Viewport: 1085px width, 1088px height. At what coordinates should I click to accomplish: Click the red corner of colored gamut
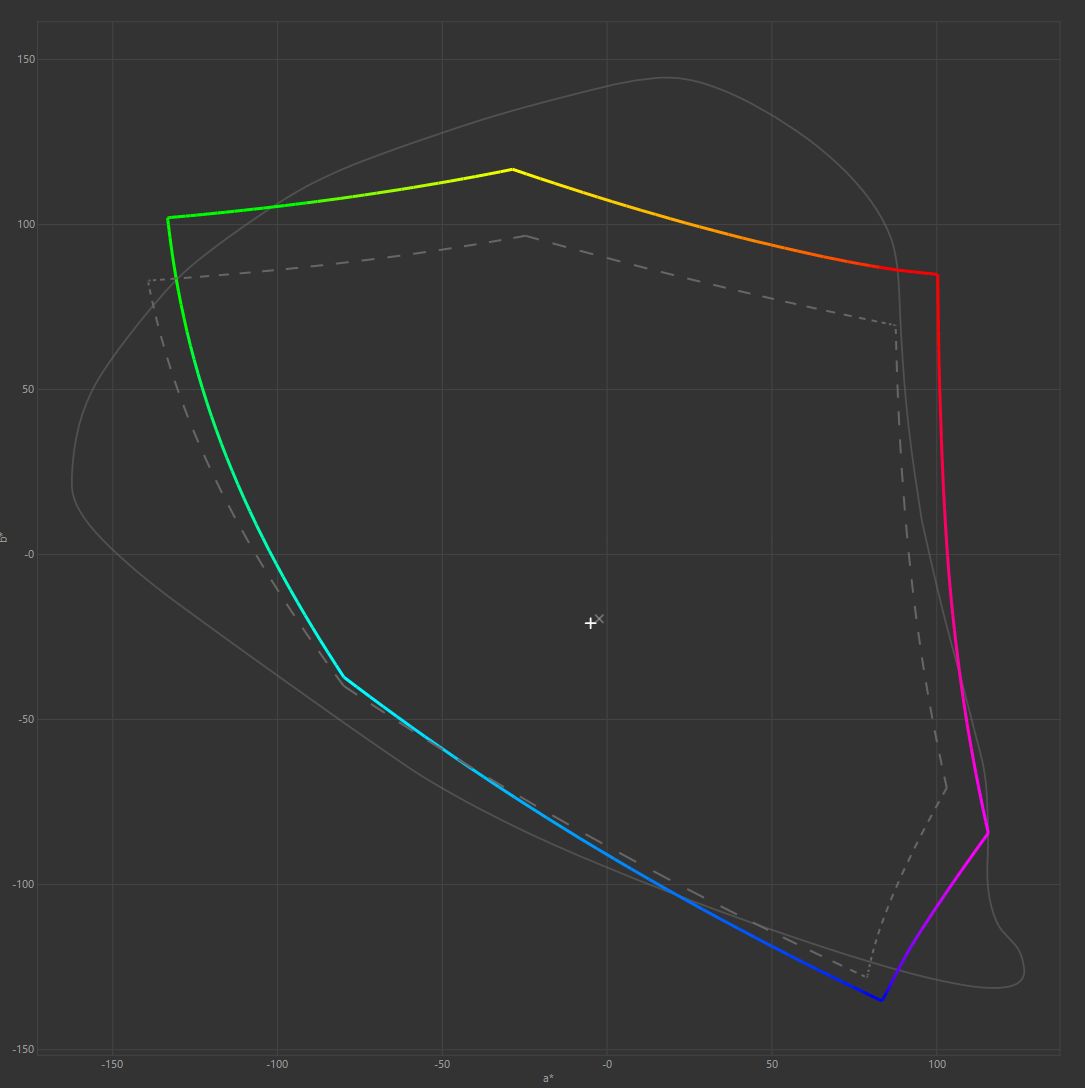click(x=937, y=275)
